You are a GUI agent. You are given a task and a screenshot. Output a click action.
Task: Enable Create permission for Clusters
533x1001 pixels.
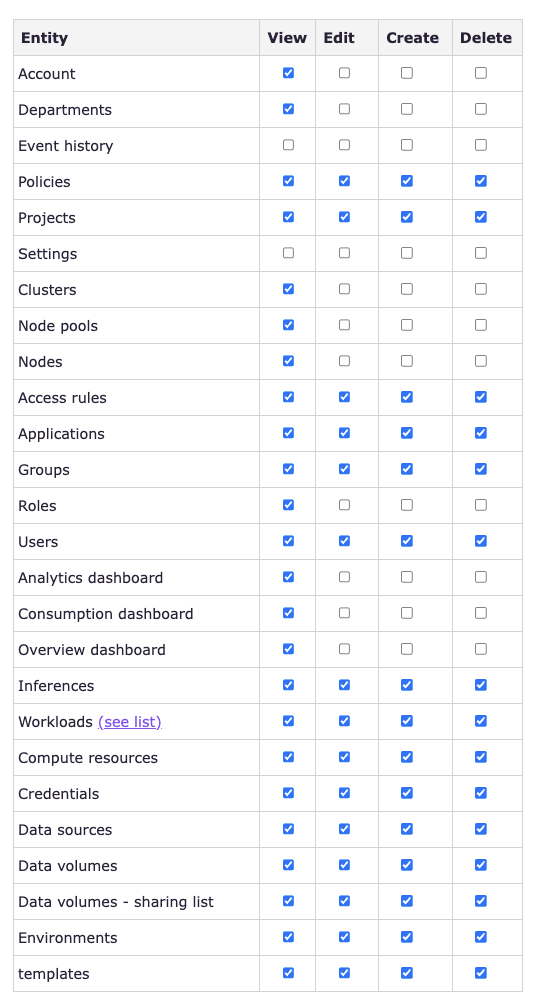coord(407,289)
